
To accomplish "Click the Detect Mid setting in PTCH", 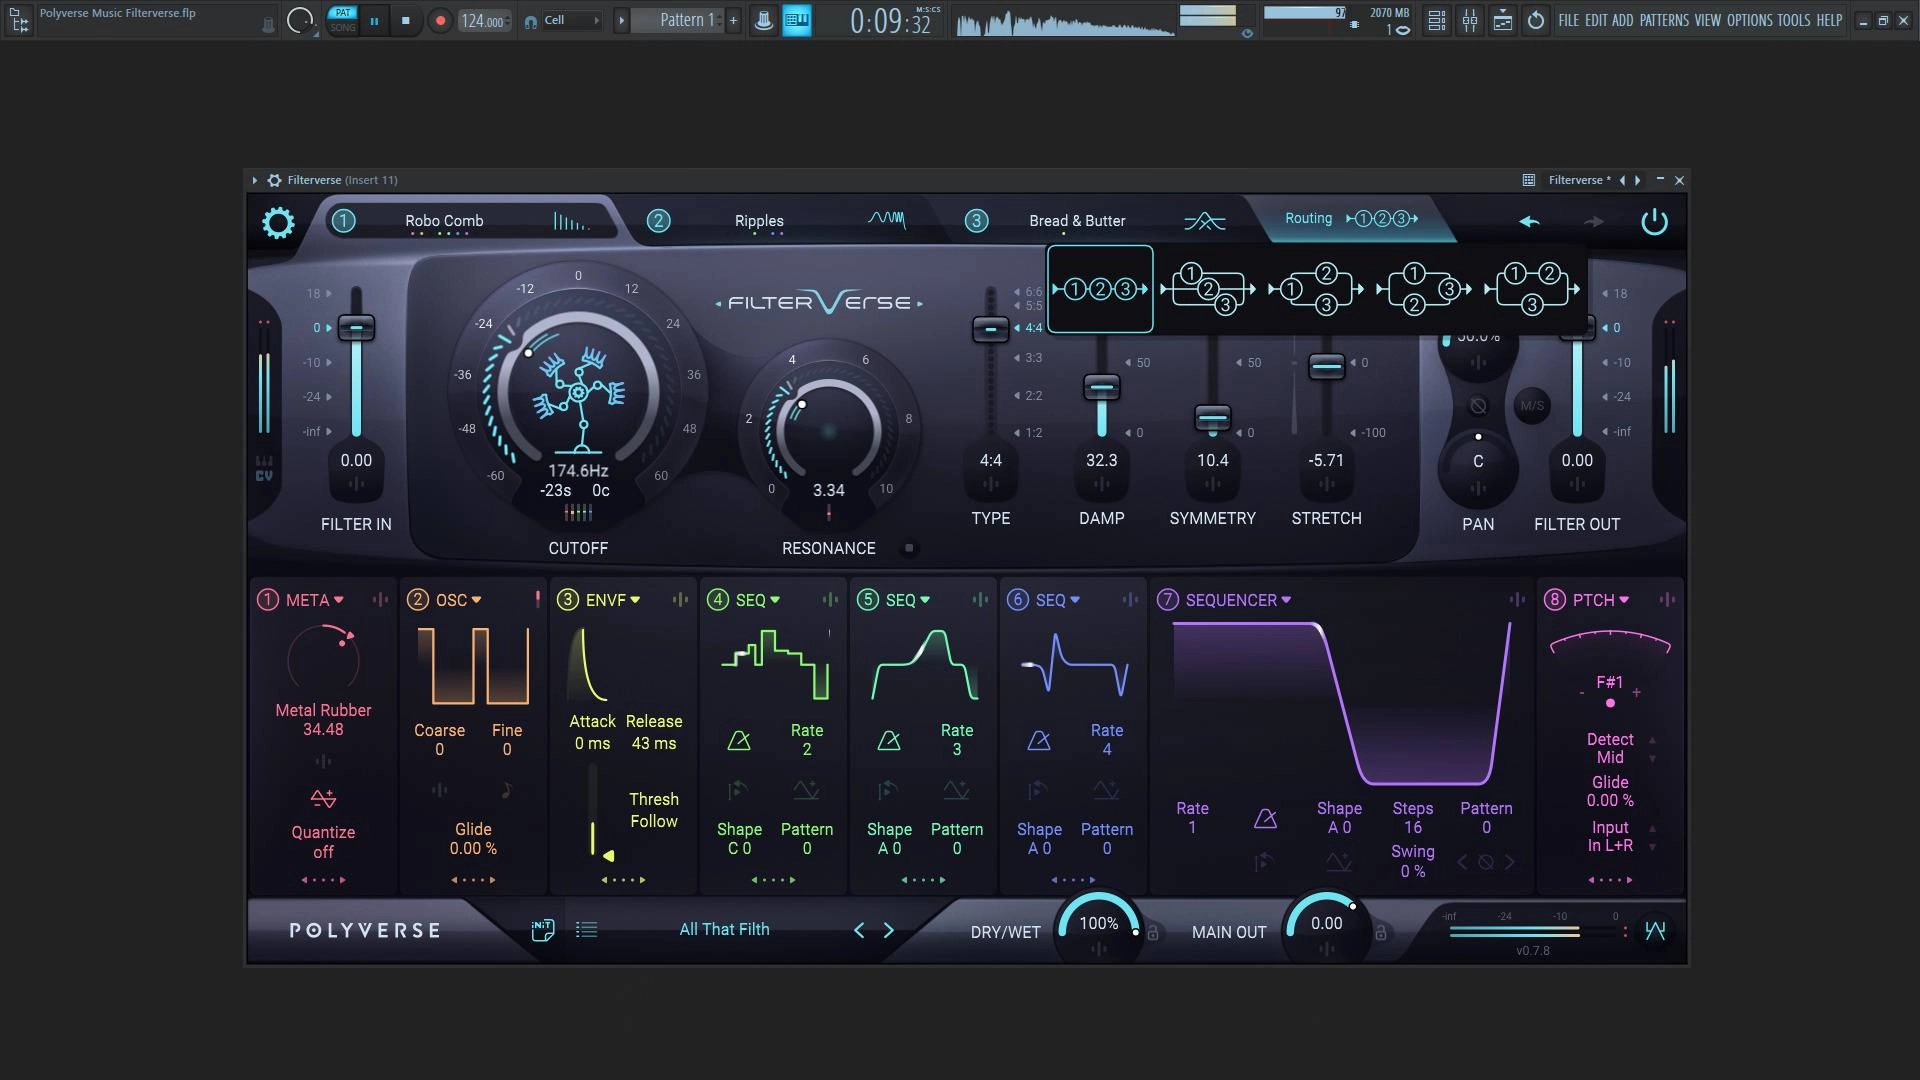I will pyautogui.click(x=1610, y=748).
